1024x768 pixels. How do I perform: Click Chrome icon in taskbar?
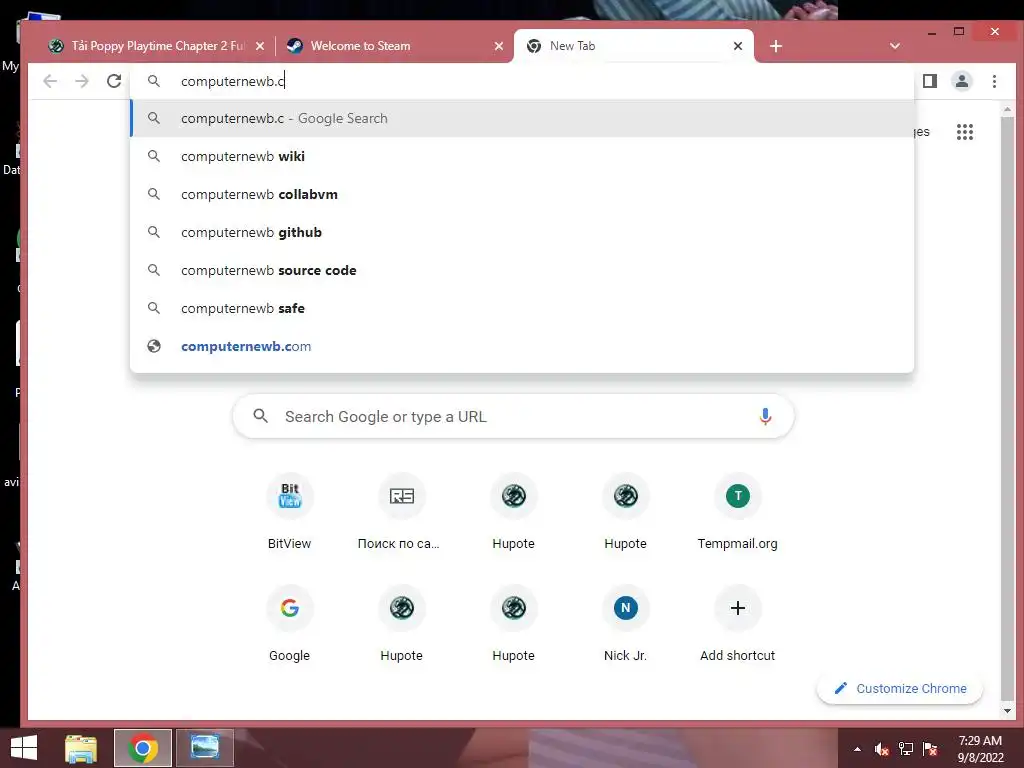point(142,748)
